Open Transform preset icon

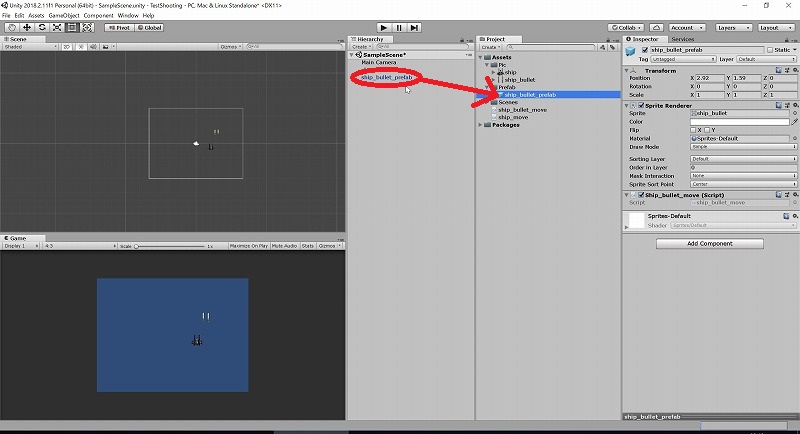787,70
